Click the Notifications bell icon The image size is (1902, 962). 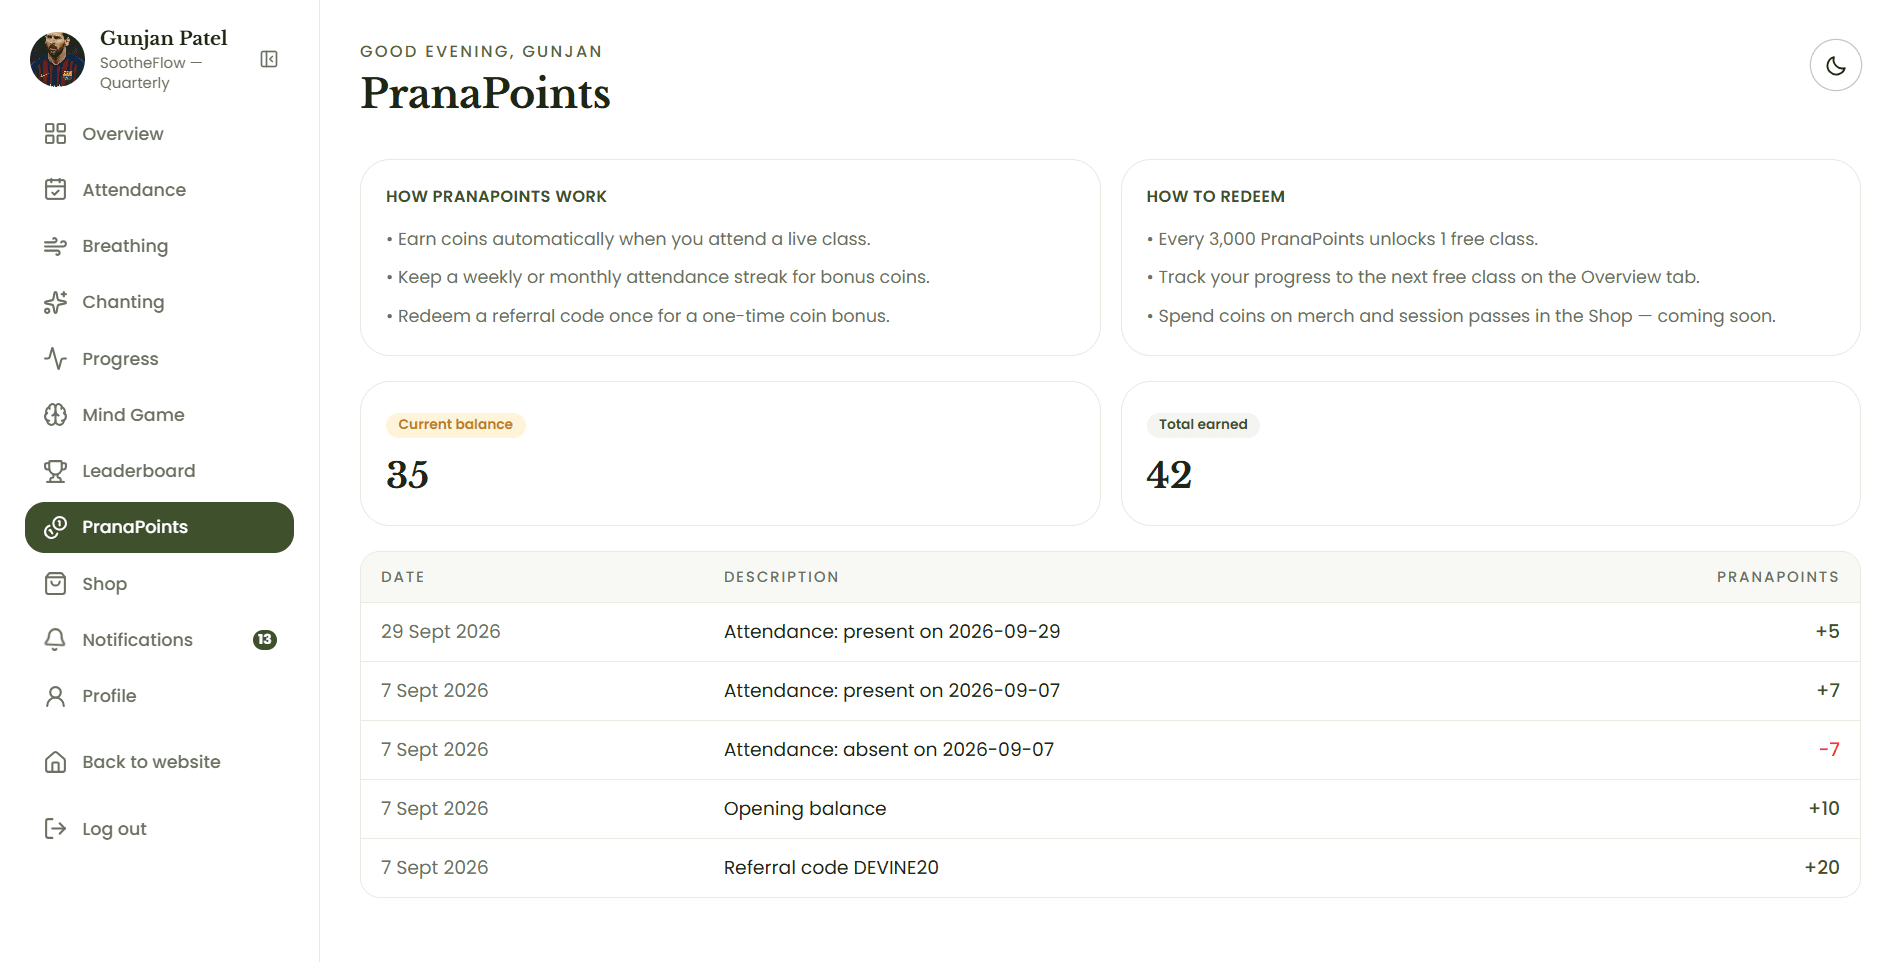pos(55,640)
